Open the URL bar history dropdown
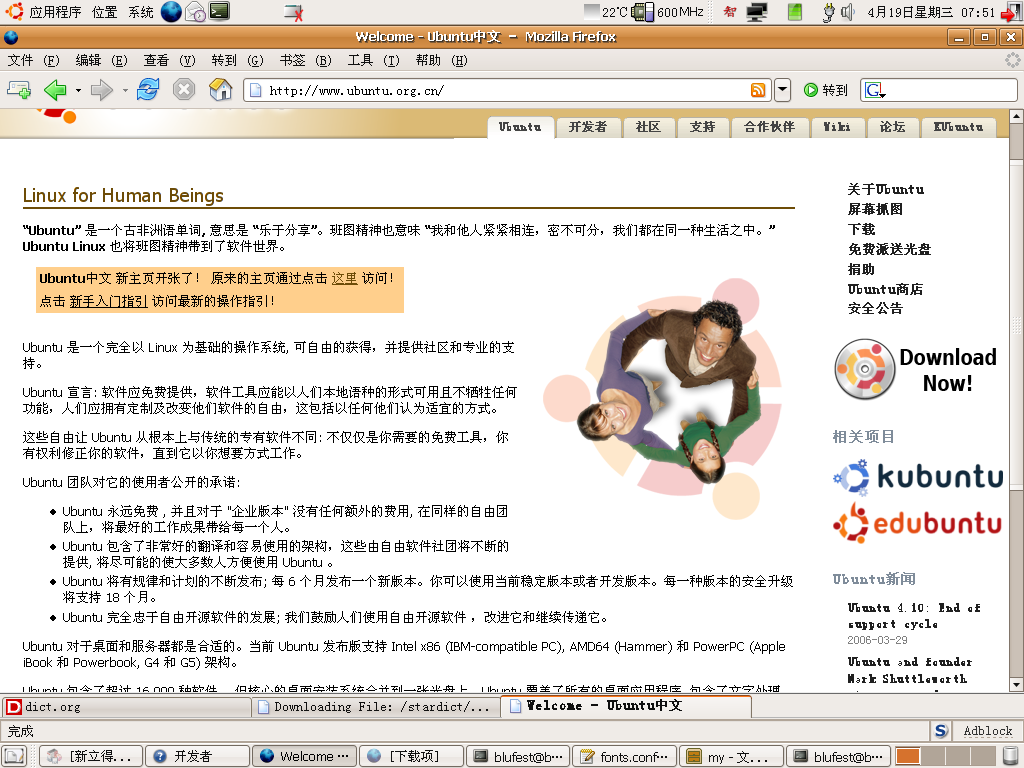 [782, 90]
